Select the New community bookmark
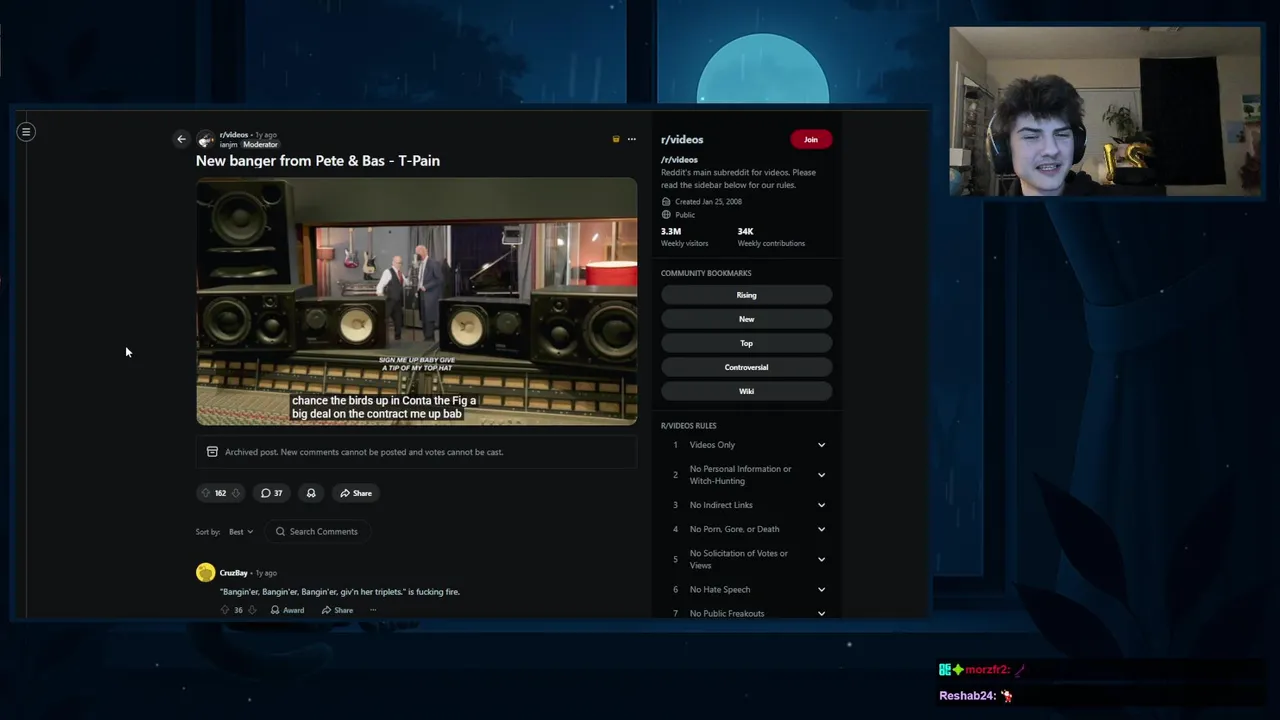 coord(746,319)
